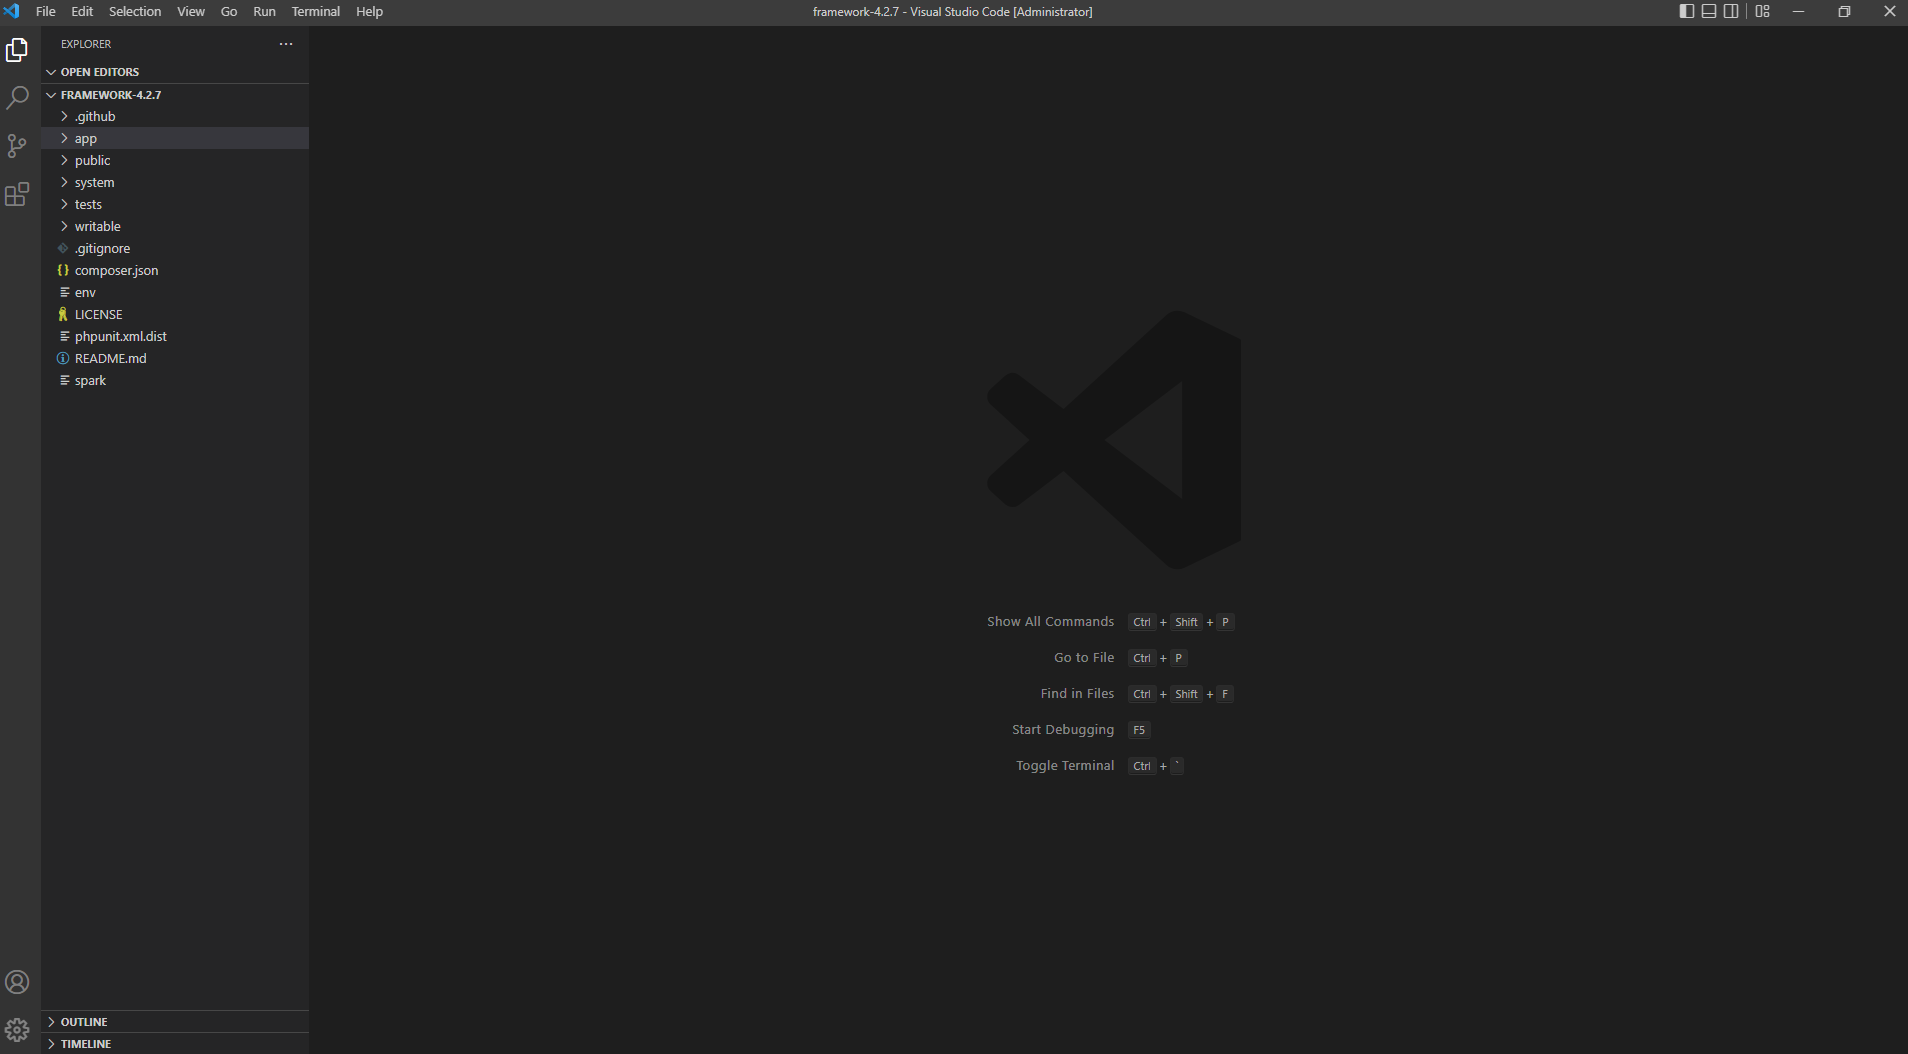Restore down the VS Code window
1908x1054 pixels.
pyautogui.click(x=1844, y=11)
